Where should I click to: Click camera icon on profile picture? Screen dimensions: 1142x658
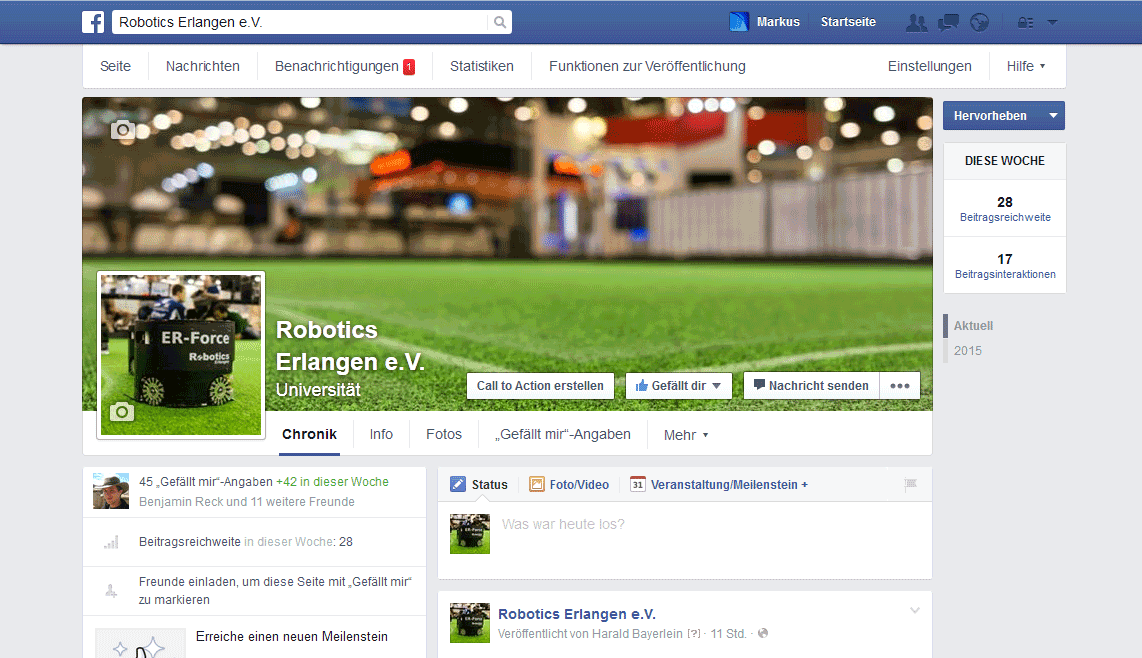(122, 412)
